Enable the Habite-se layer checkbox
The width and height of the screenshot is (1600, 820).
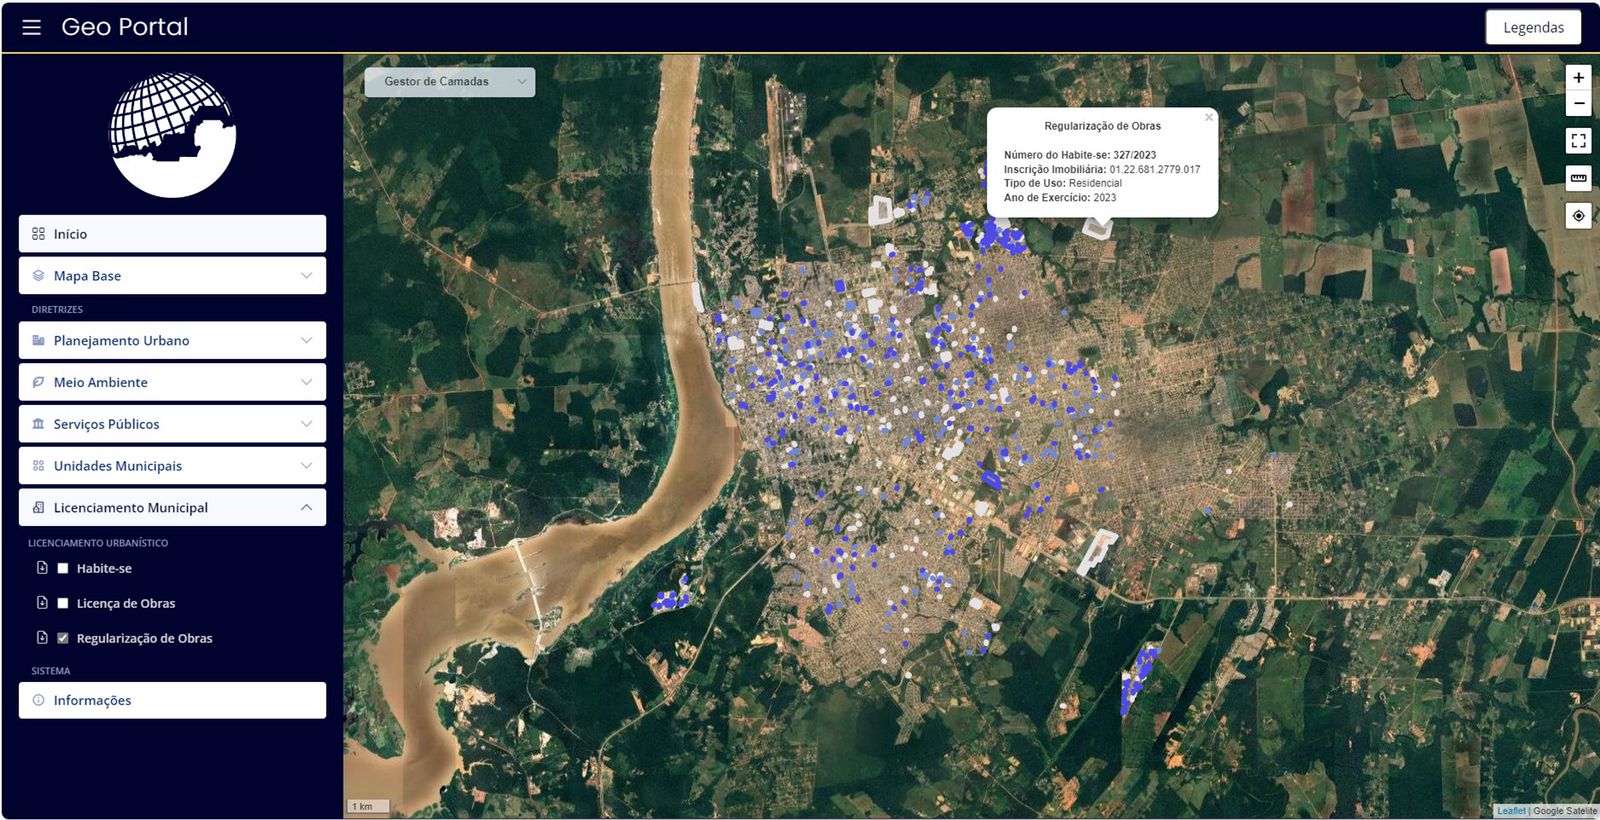63,568
